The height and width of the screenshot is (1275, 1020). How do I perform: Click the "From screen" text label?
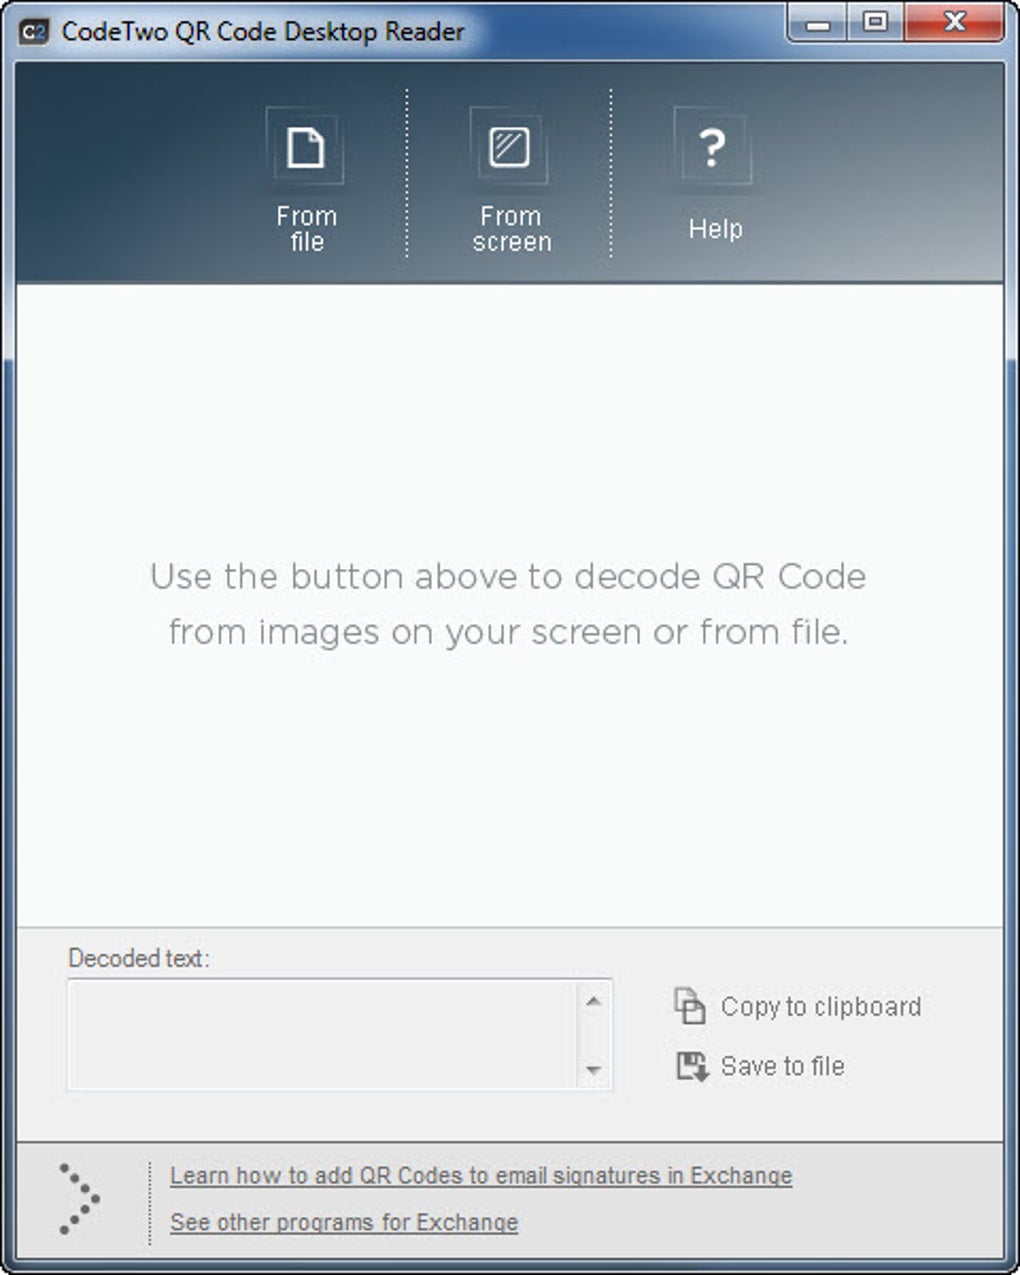511,229
